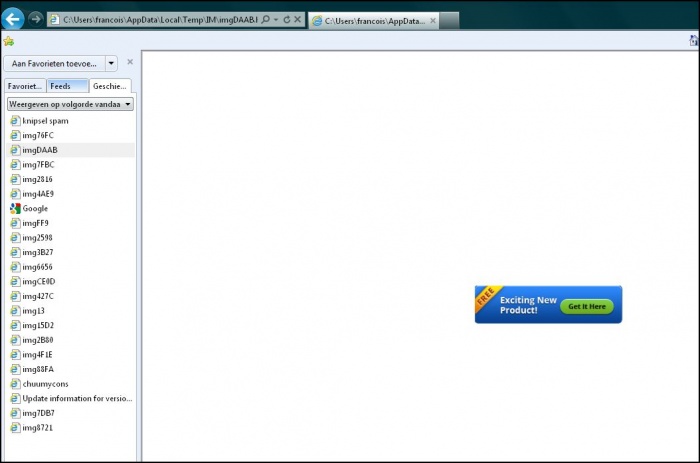Open the Weergeven op volgorde dropdown

pos(70,104)
